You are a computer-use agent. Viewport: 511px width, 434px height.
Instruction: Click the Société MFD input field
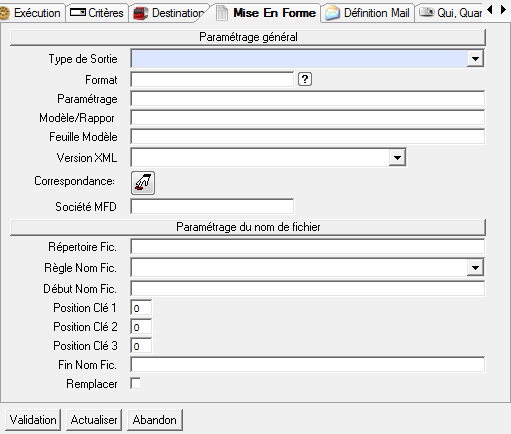coord(212,206)
